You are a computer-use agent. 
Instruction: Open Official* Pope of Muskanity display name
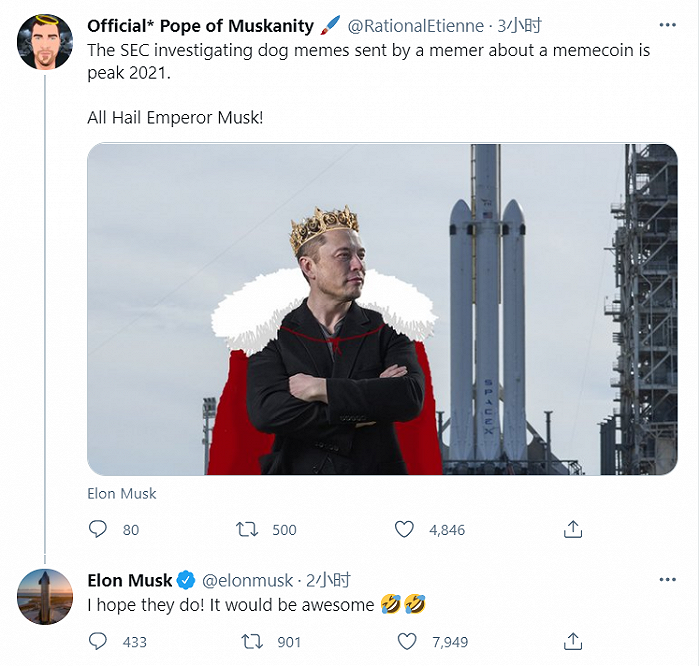pos(200,25)
